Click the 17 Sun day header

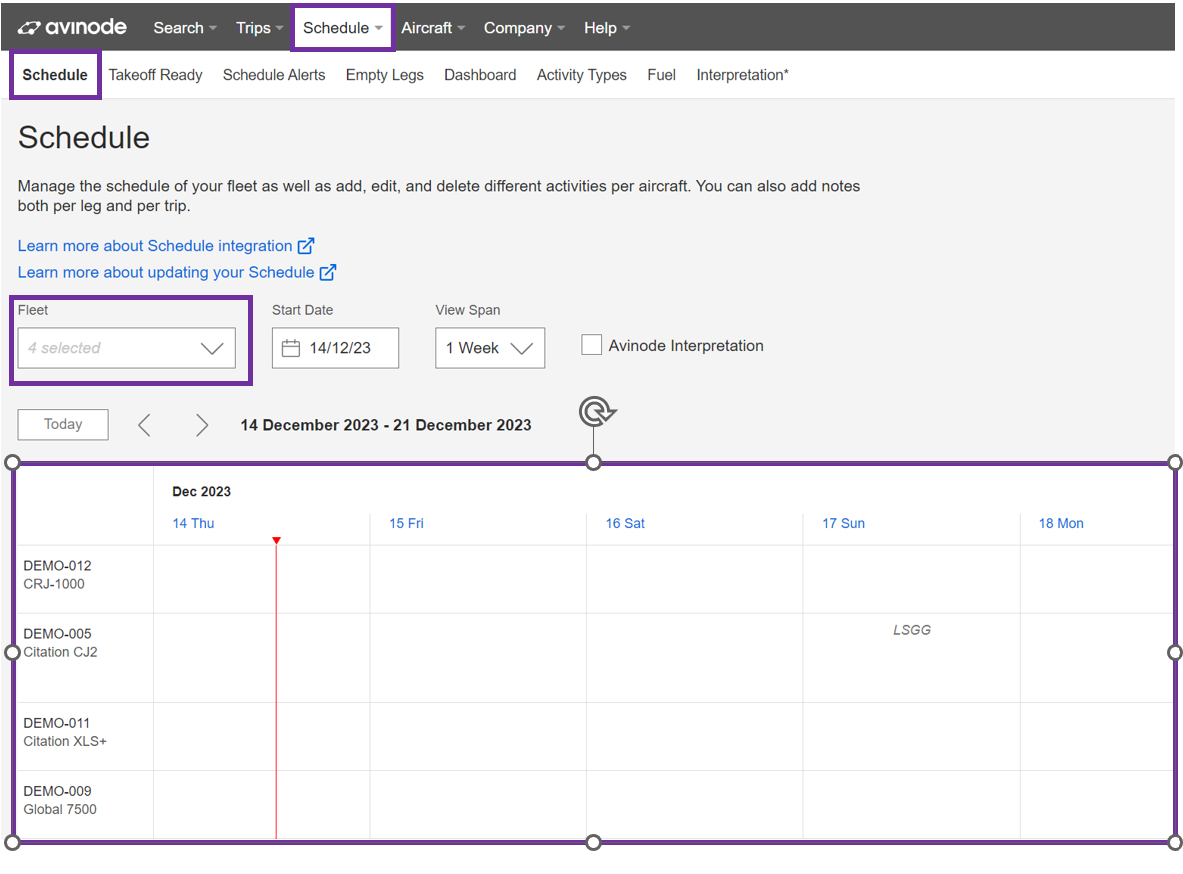click(x=843, y=523)
